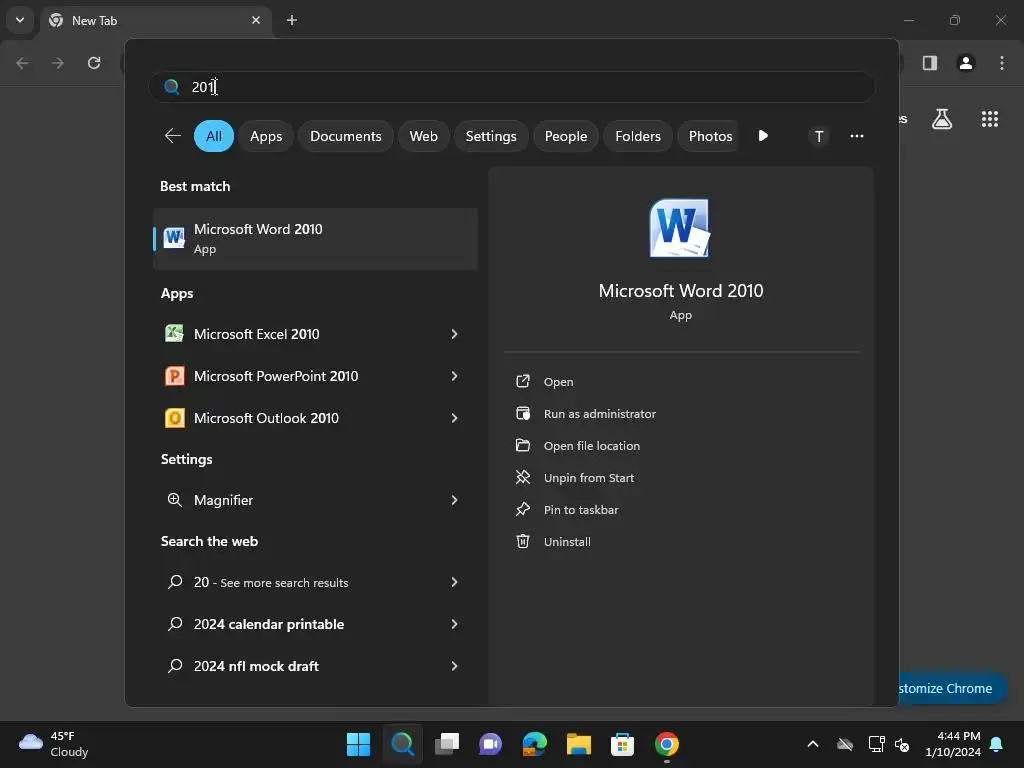Open Chrome three-dot menu

[x=1002, y=63]
